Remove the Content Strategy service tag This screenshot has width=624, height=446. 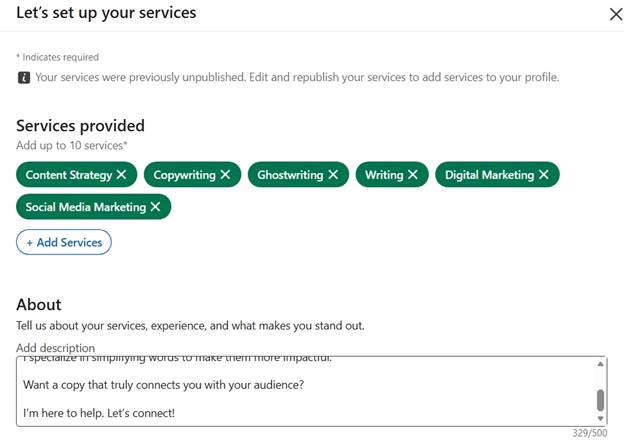pyautogui.click(x=121, y=174)
